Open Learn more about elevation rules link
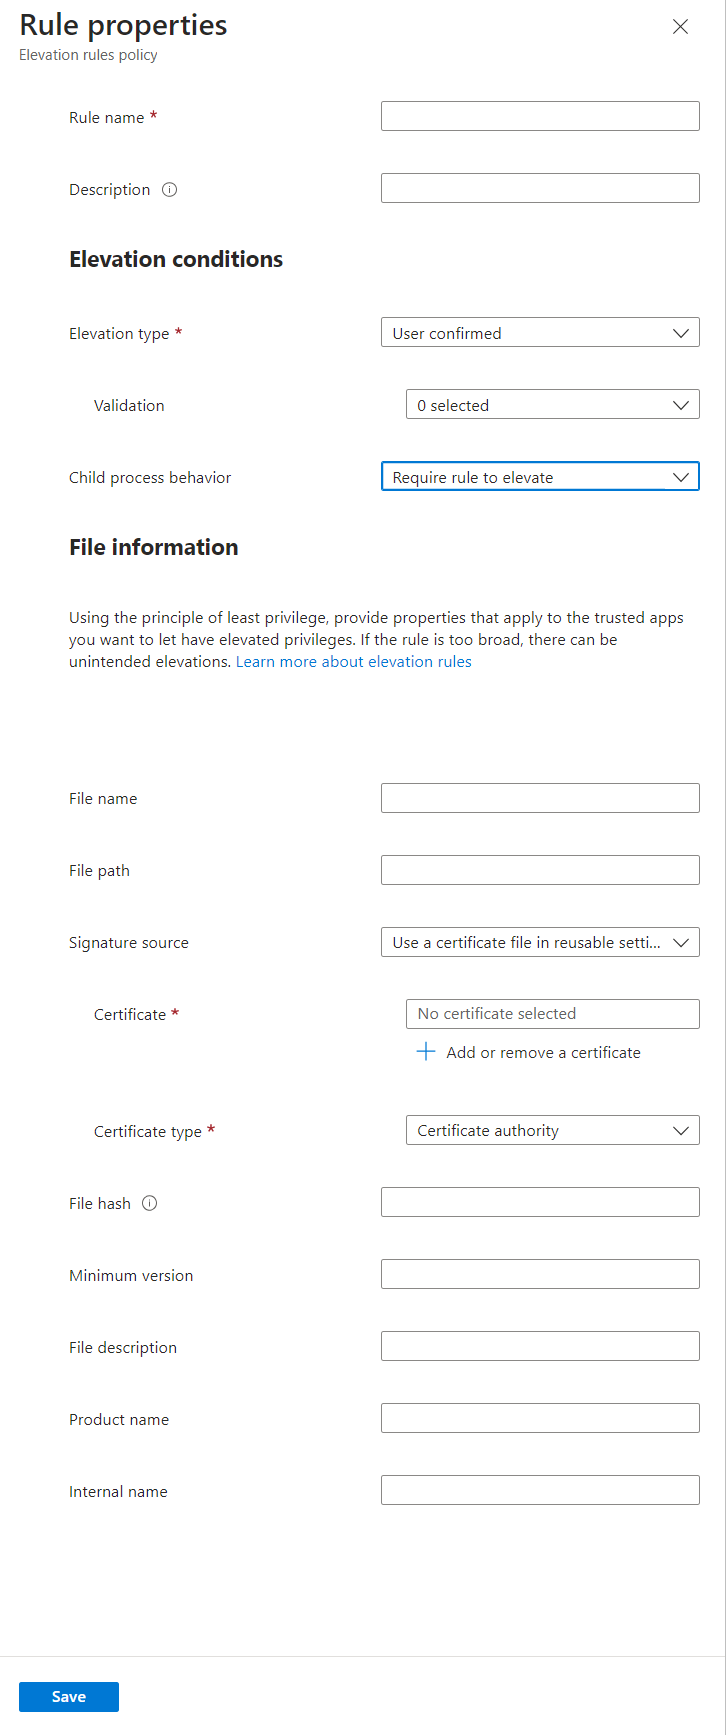Screen dimensions: 726x1735 354,662
